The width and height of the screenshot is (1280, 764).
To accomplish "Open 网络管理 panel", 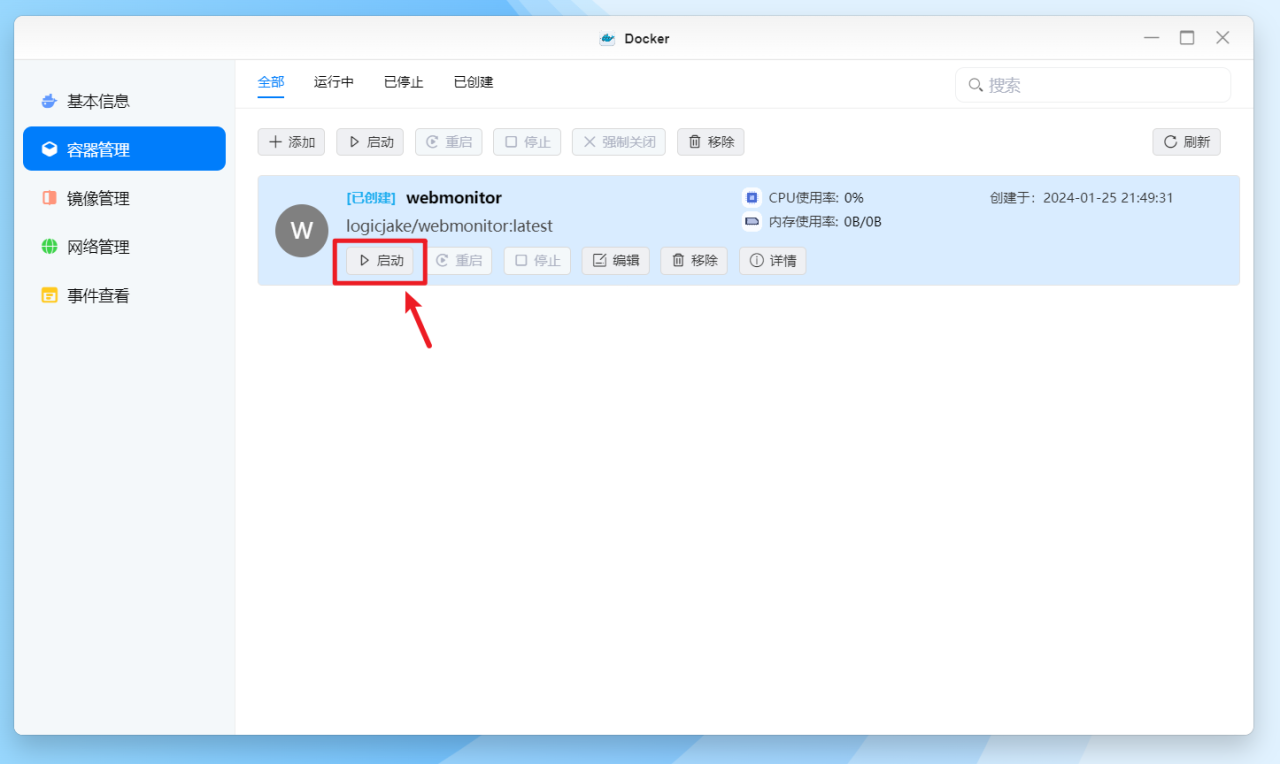I will click(x=100, y=246).
